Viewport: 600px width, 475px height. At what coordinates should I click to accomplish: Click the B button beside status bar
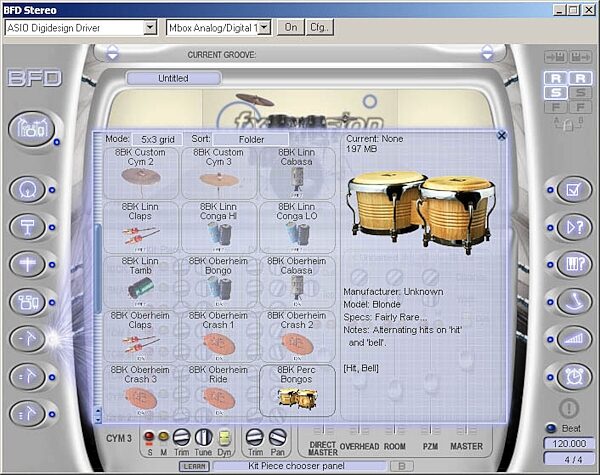point(402,466)
